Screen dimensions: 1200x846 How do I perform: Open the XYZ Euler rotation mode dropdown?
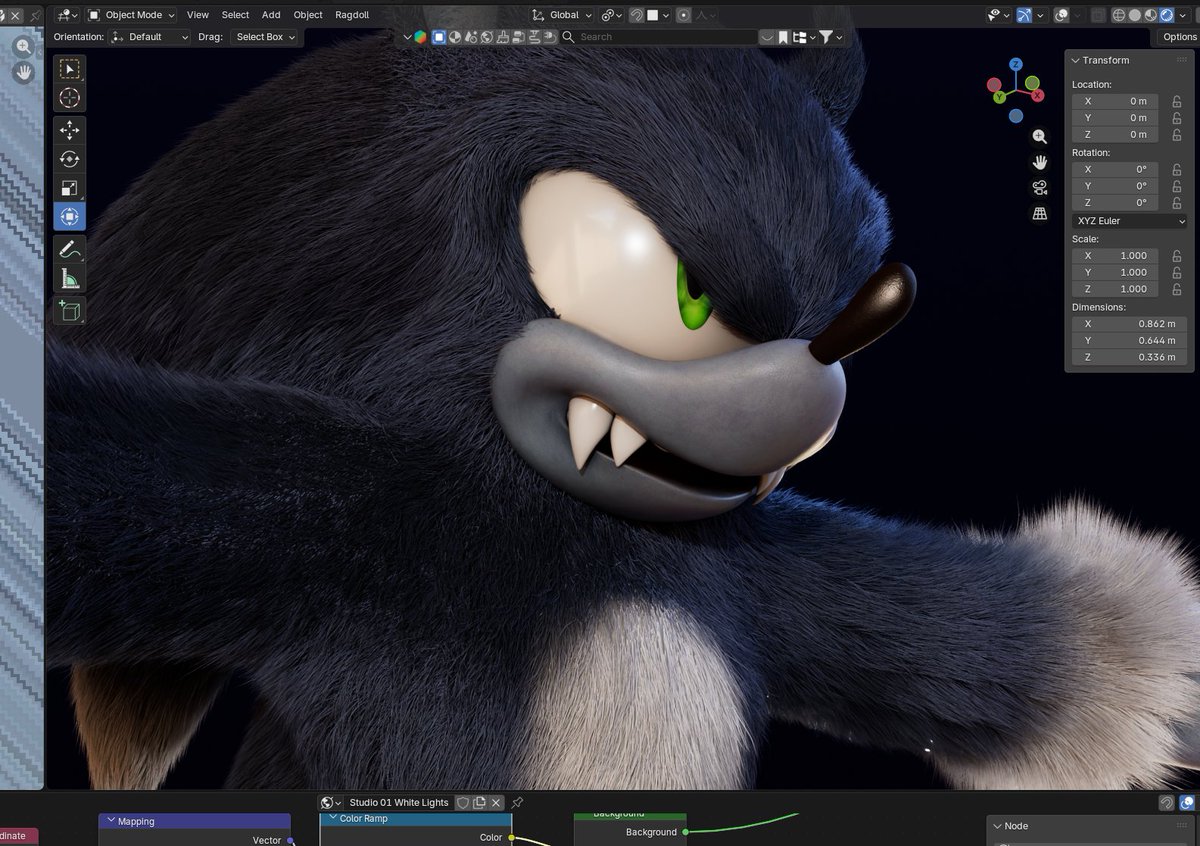click(1130, 221)
